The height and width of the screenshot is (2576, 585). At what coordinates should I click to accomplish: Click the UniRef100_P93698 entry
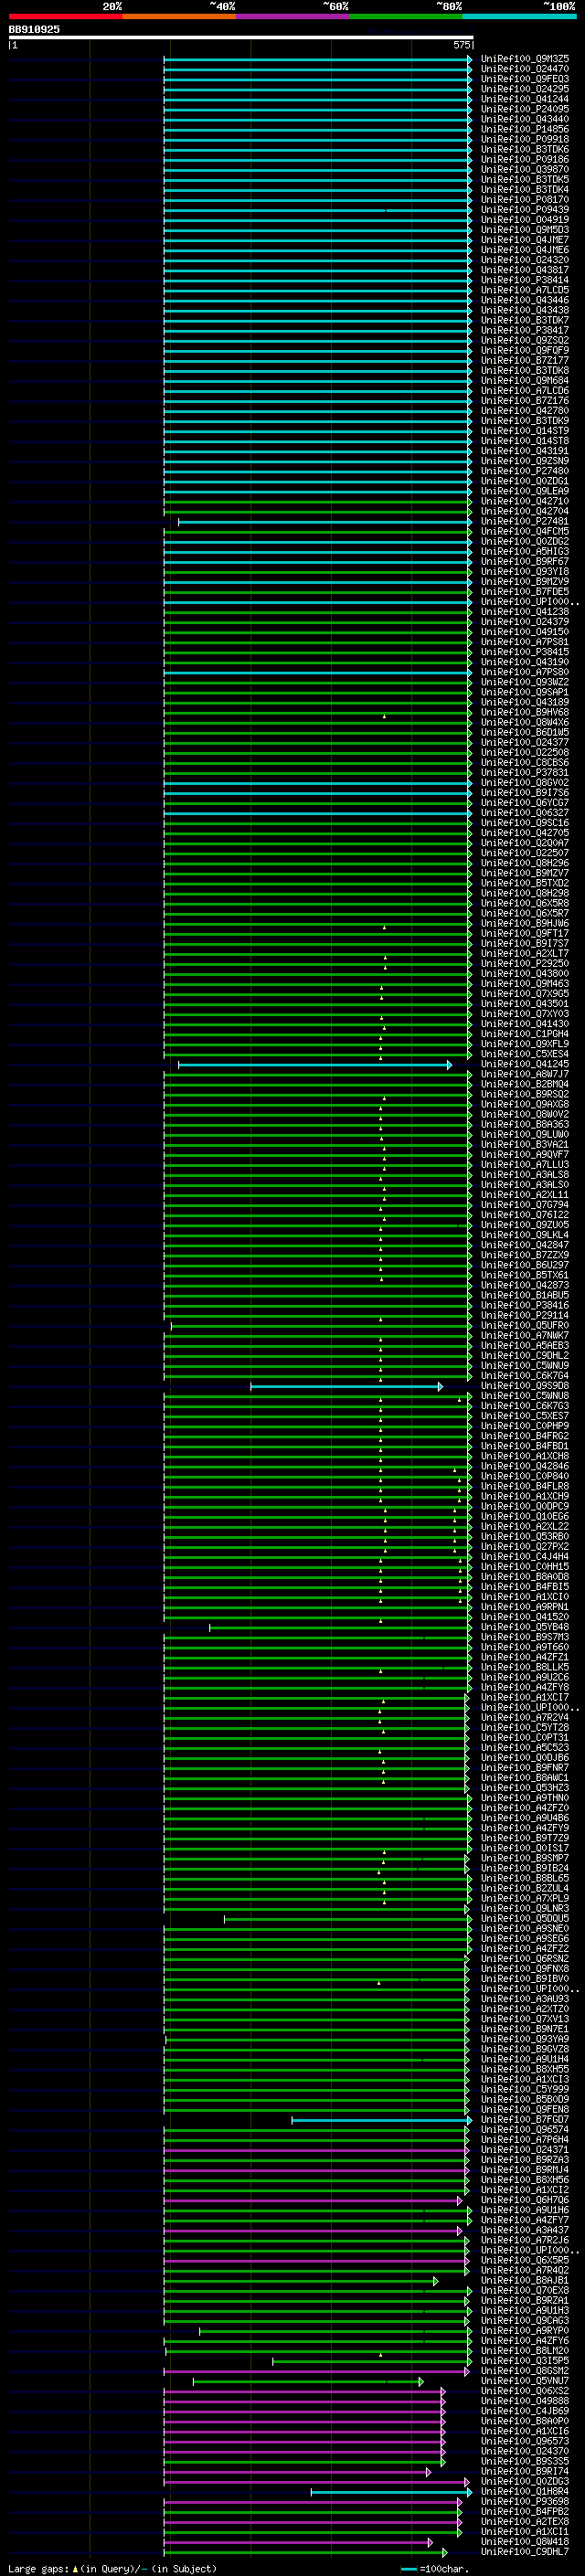(525, 2502)
